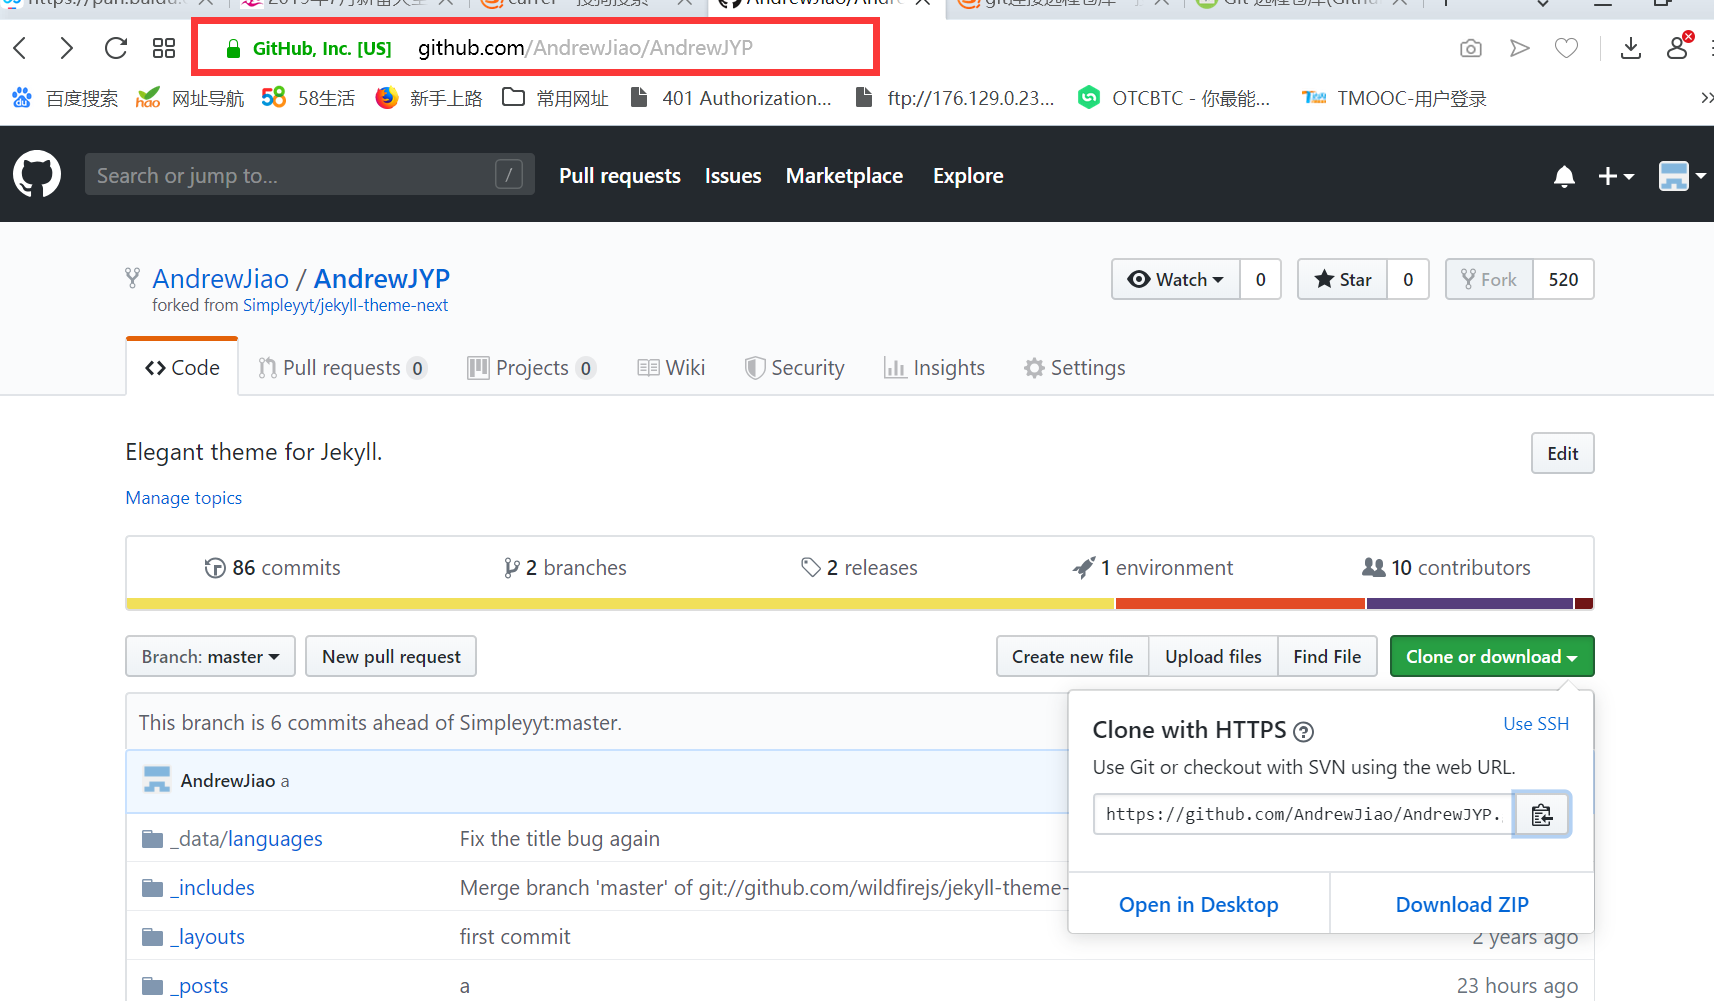
Task: Reload the page with the refresh icon
Action: 116,48
